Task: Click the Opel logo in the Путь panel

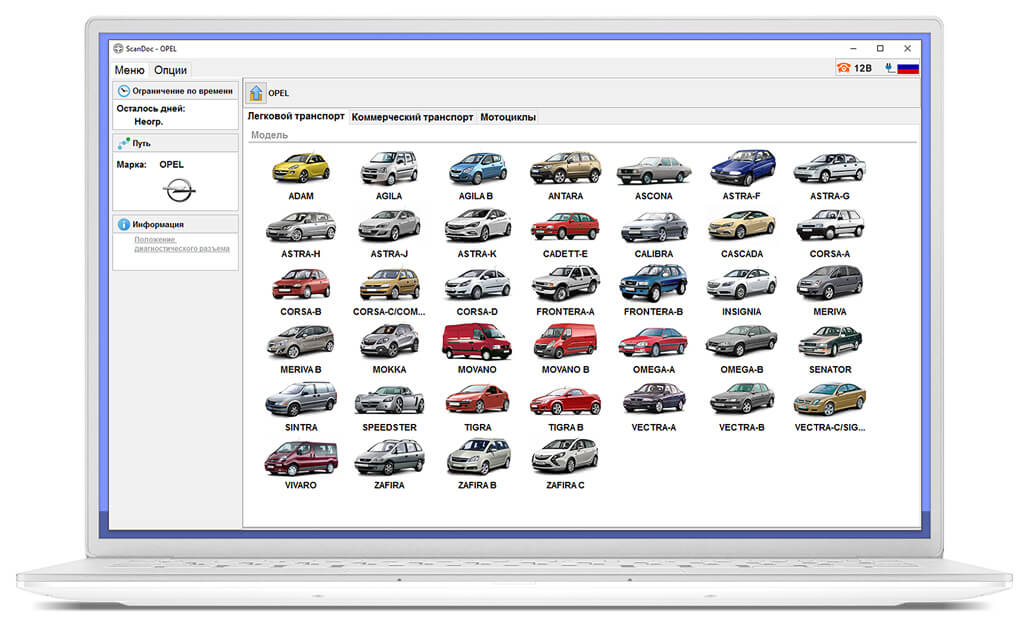Action: [x=178, y=191]
